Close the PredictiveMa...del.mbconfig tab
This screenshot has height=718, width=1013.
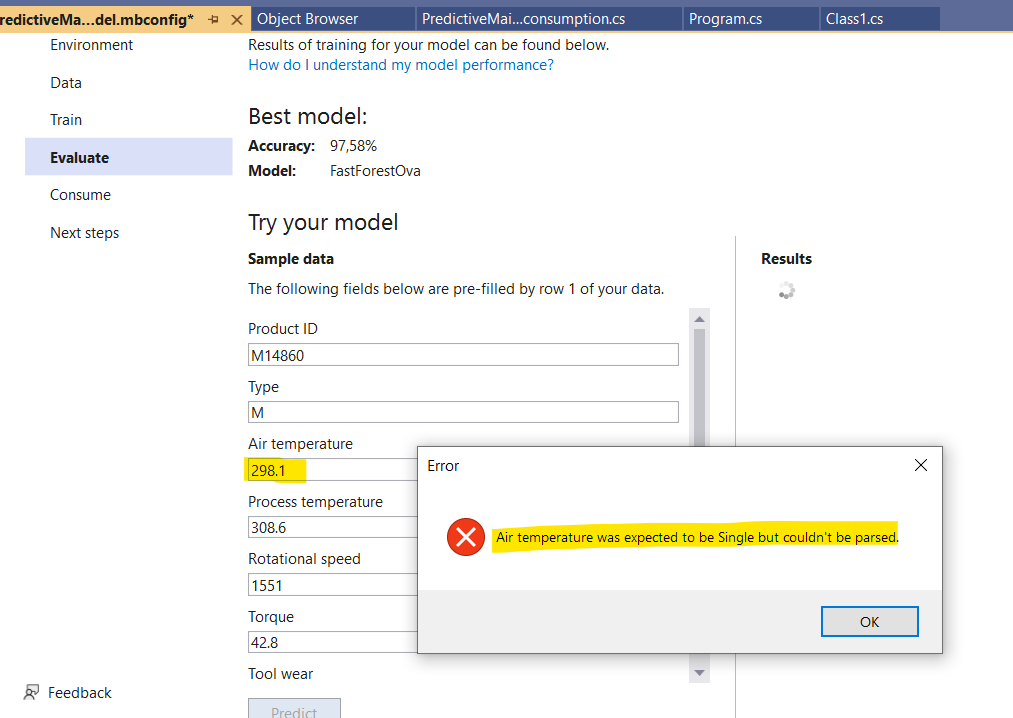click(237, 18)
